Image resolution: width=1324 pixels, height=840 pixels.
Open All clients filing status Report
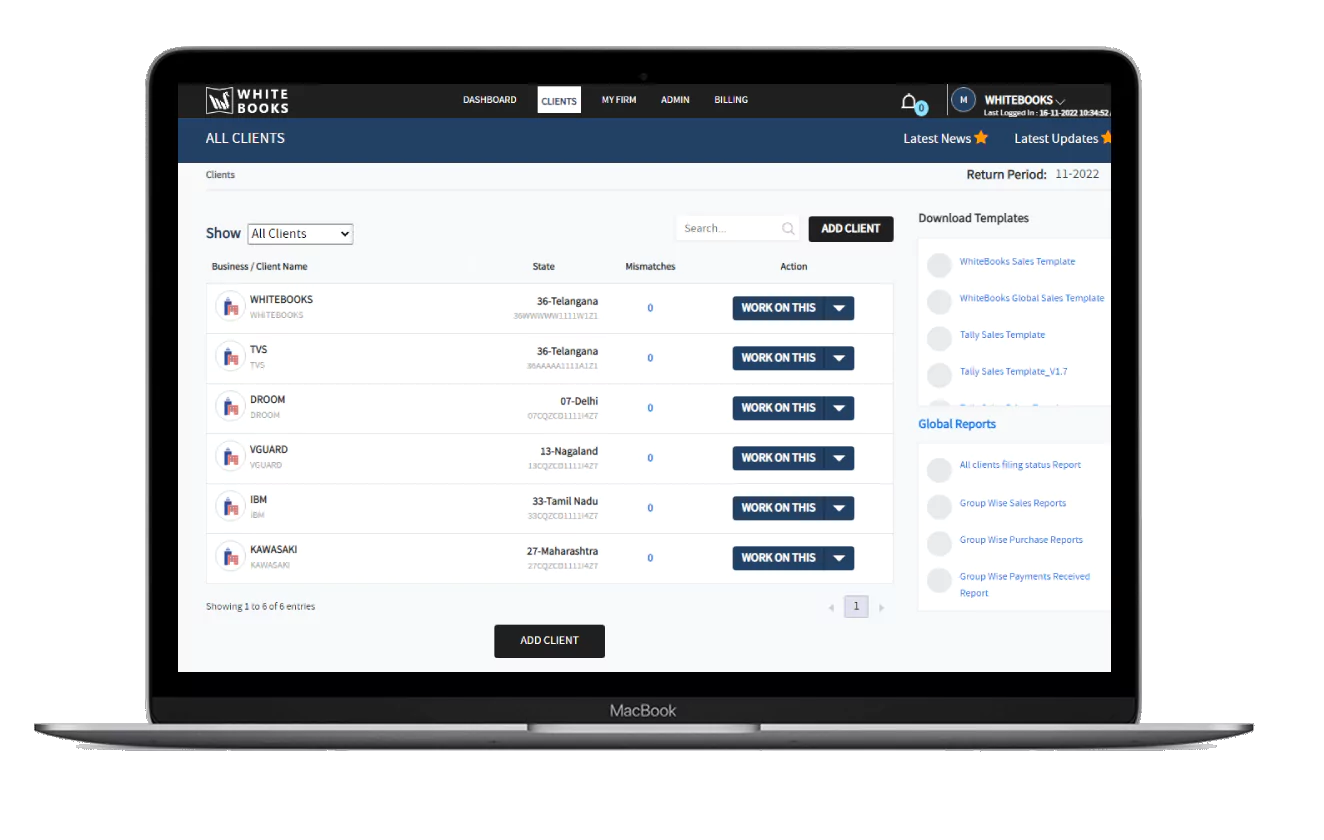[x=1020, y=465]
